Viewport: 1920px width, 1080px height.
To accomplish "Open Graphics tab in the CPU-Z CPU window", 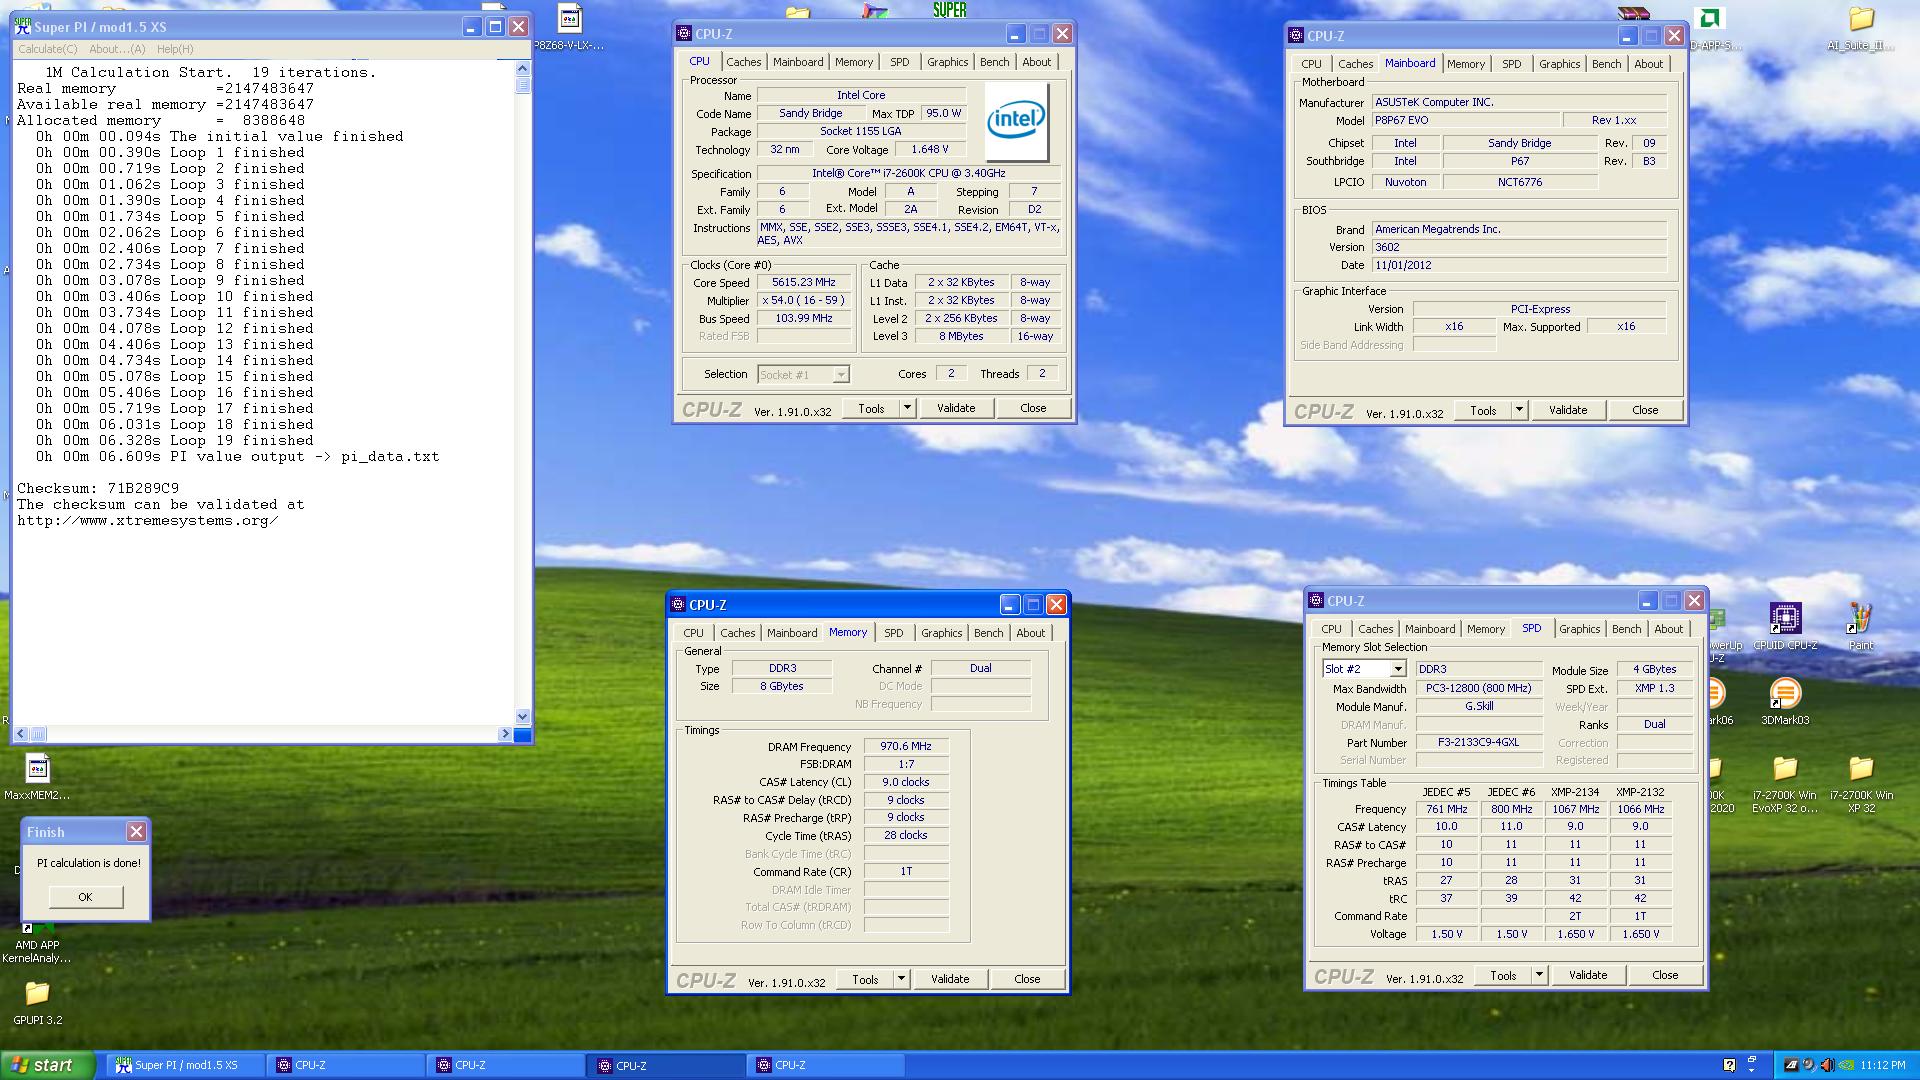I will tap(947, 62).
